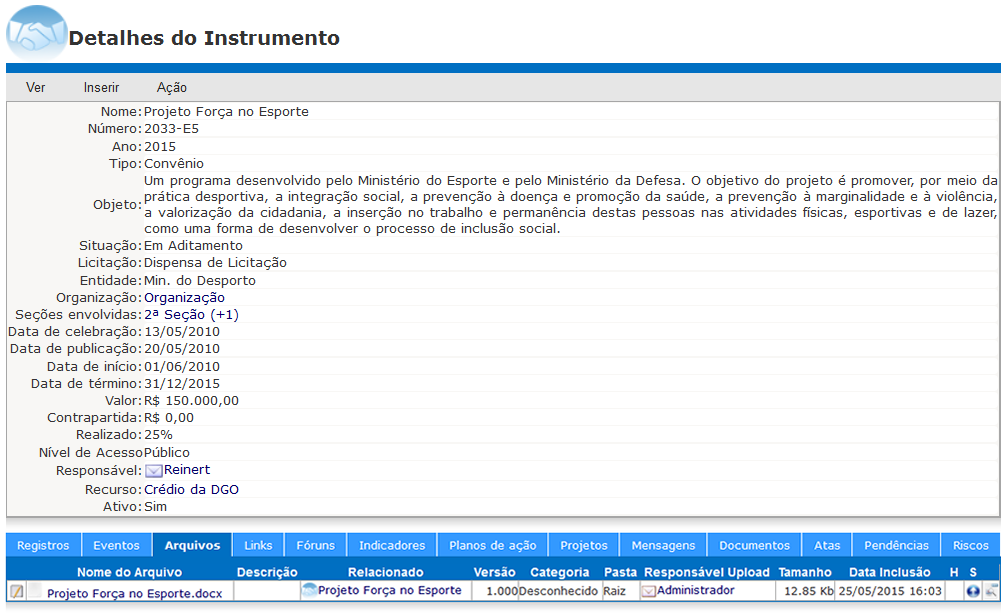Open the Inserir menu
The image size is (1002, 616).
point(101,88)
